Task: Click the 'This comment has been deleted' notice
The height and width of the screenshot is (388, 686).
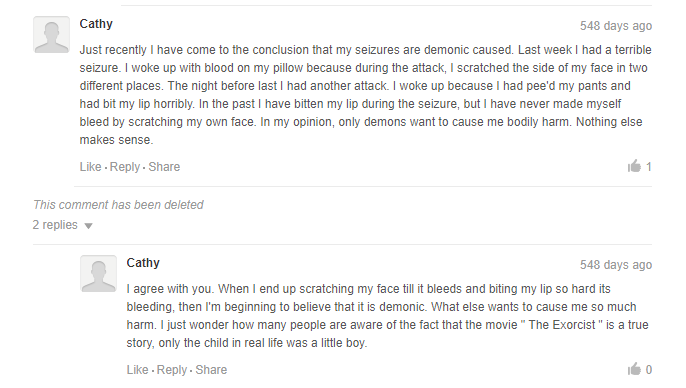Action: [x=118, y=205]
